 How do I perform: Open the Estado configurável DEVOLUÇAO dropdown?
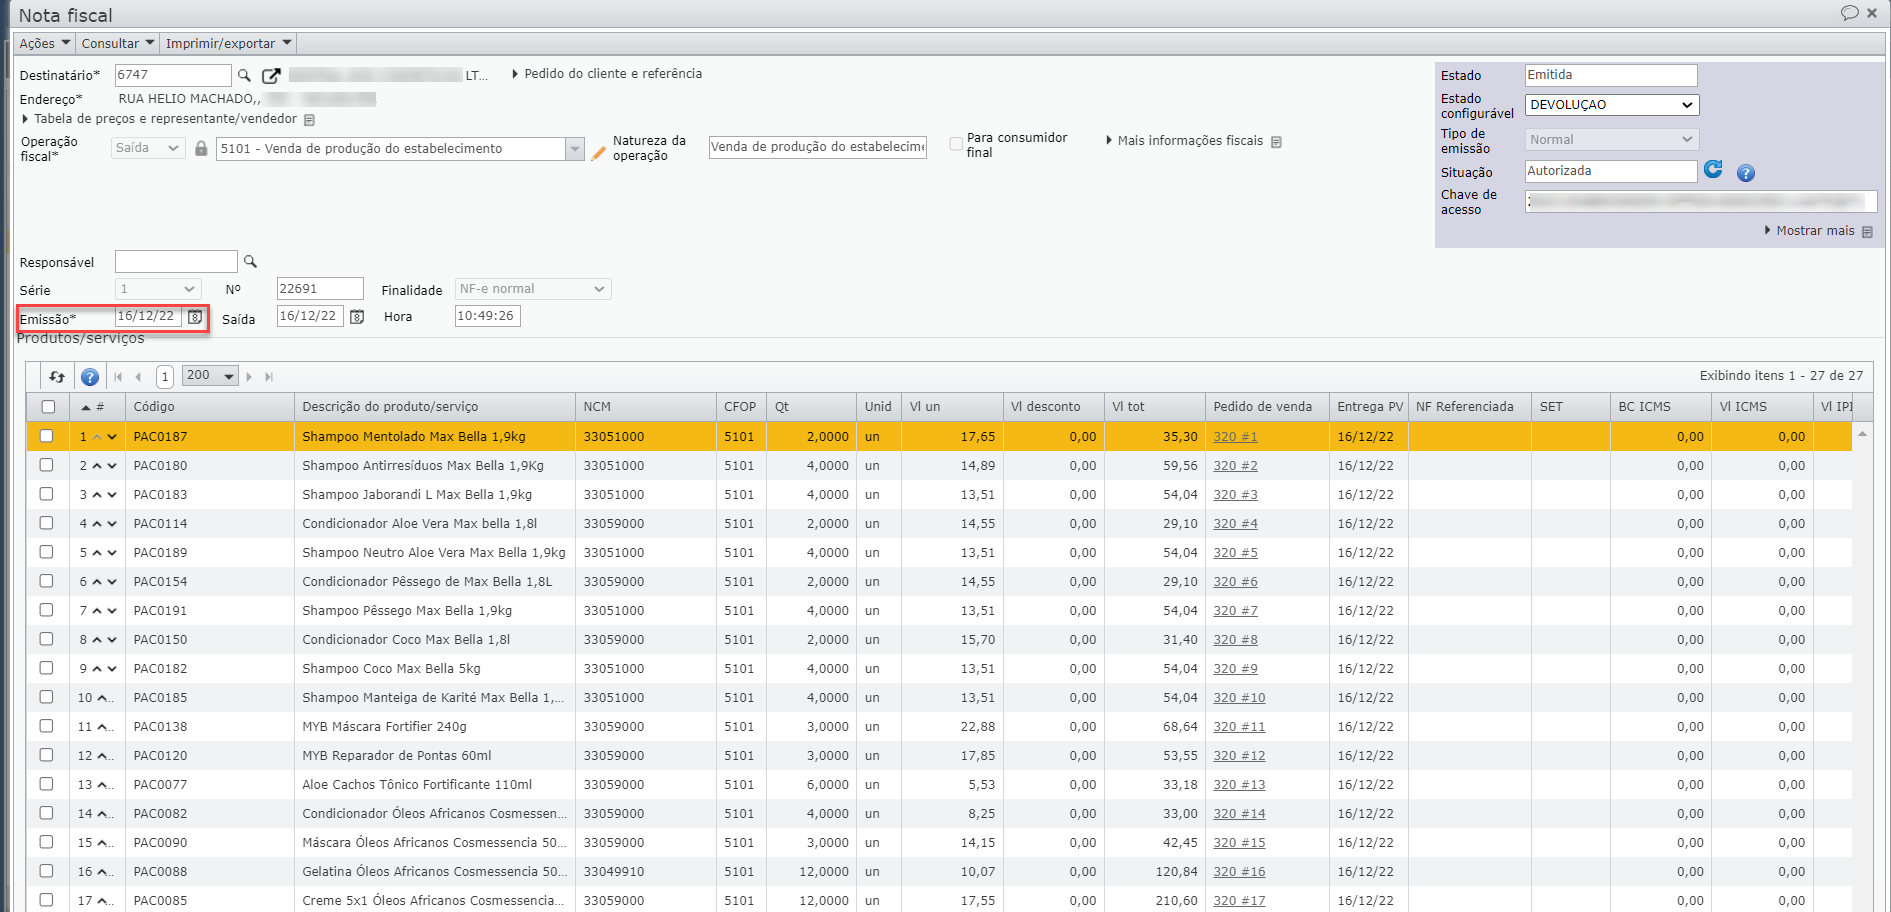pyautogui.click(x=1610, y=105)
